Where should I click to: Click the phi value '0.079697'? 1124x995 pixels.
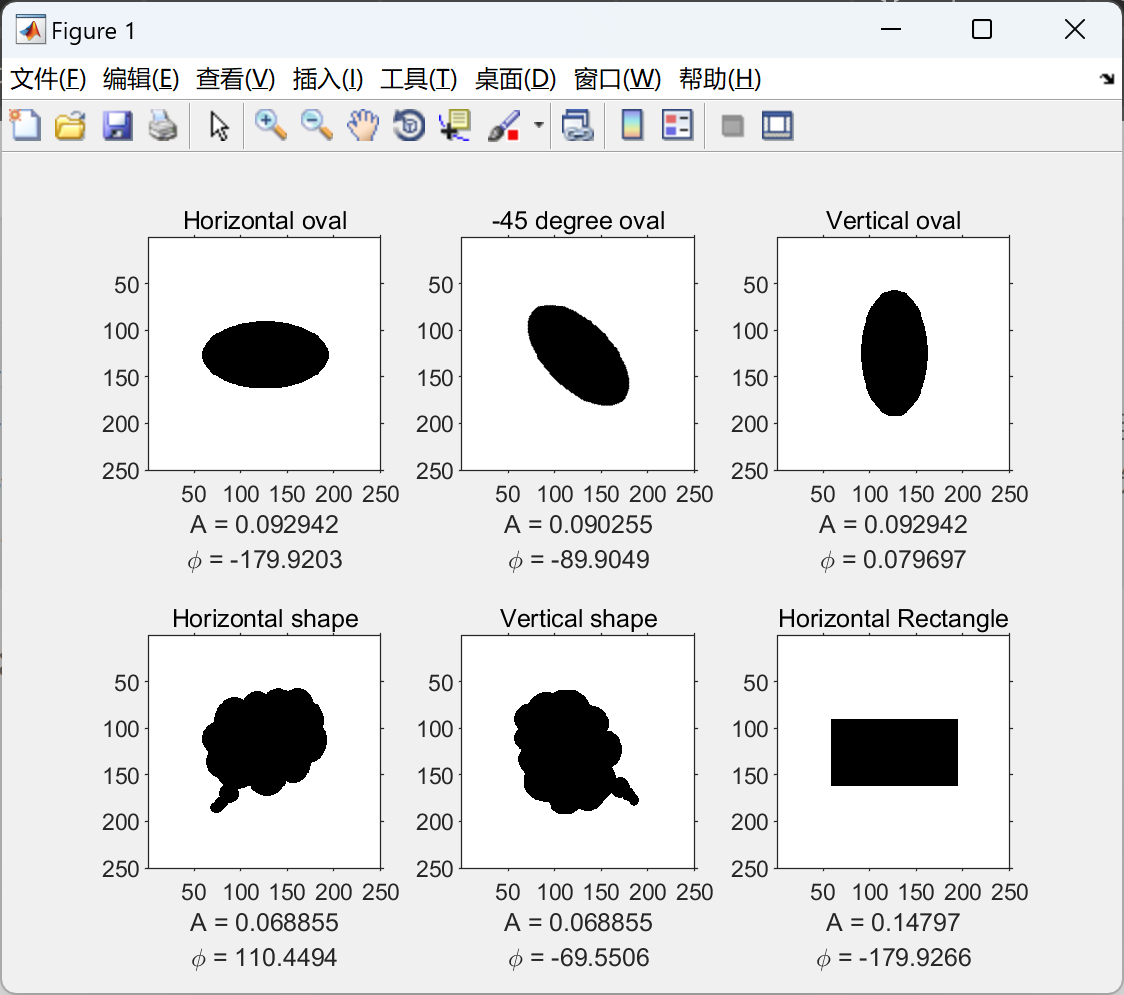[915, 560]
